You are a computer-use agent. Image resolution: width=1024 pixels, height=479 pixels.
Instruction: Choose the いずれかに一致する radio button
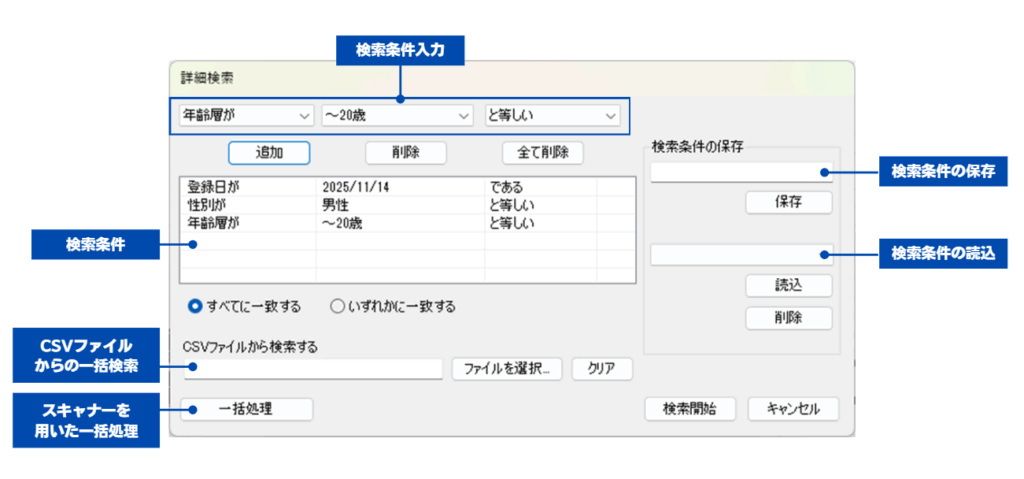338,306
